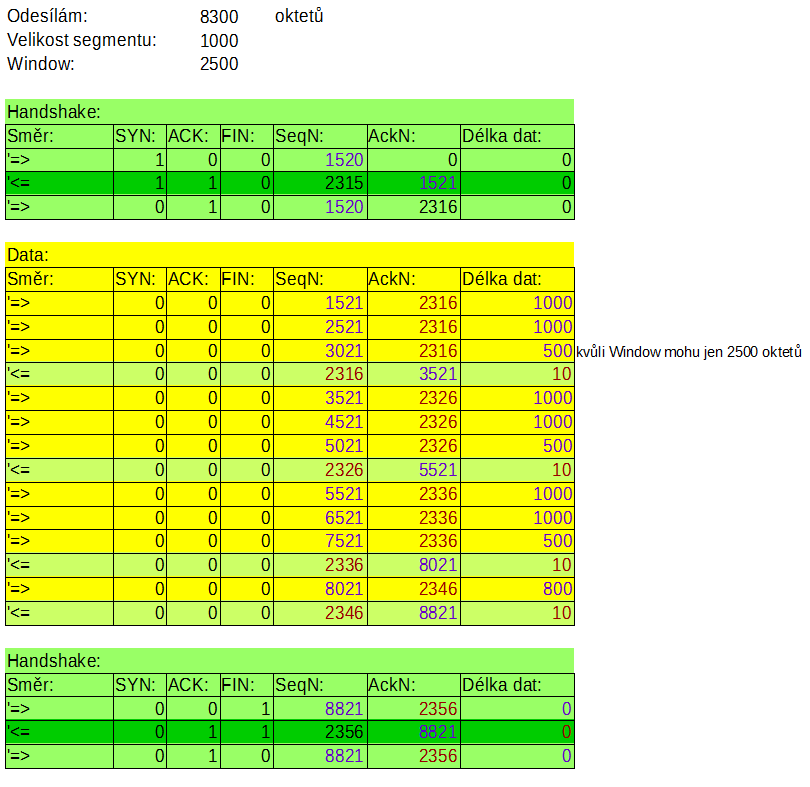Click the SeqN cell with 2521
Screen dimensions: 810x787
coord(320,327)
